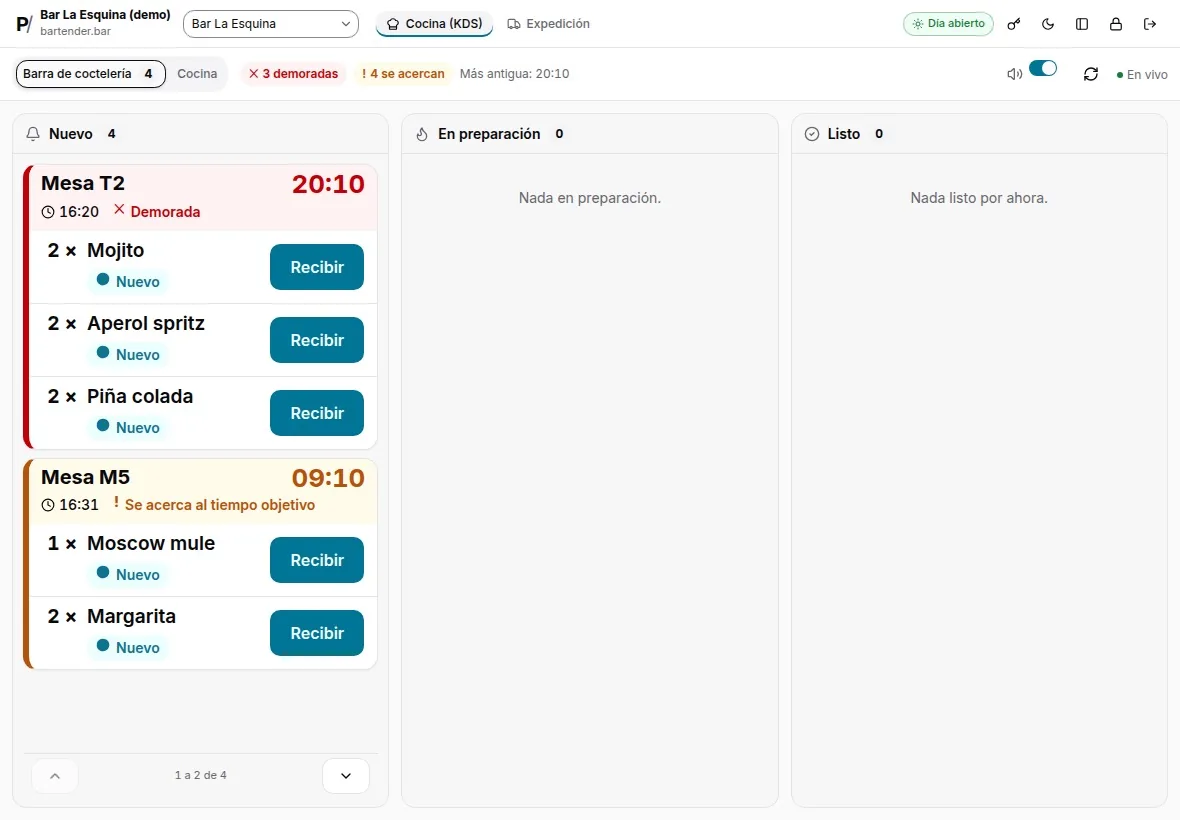1180x820 pixels.
Task: Go to next page of new orders
Action: (x=345, y=776)
